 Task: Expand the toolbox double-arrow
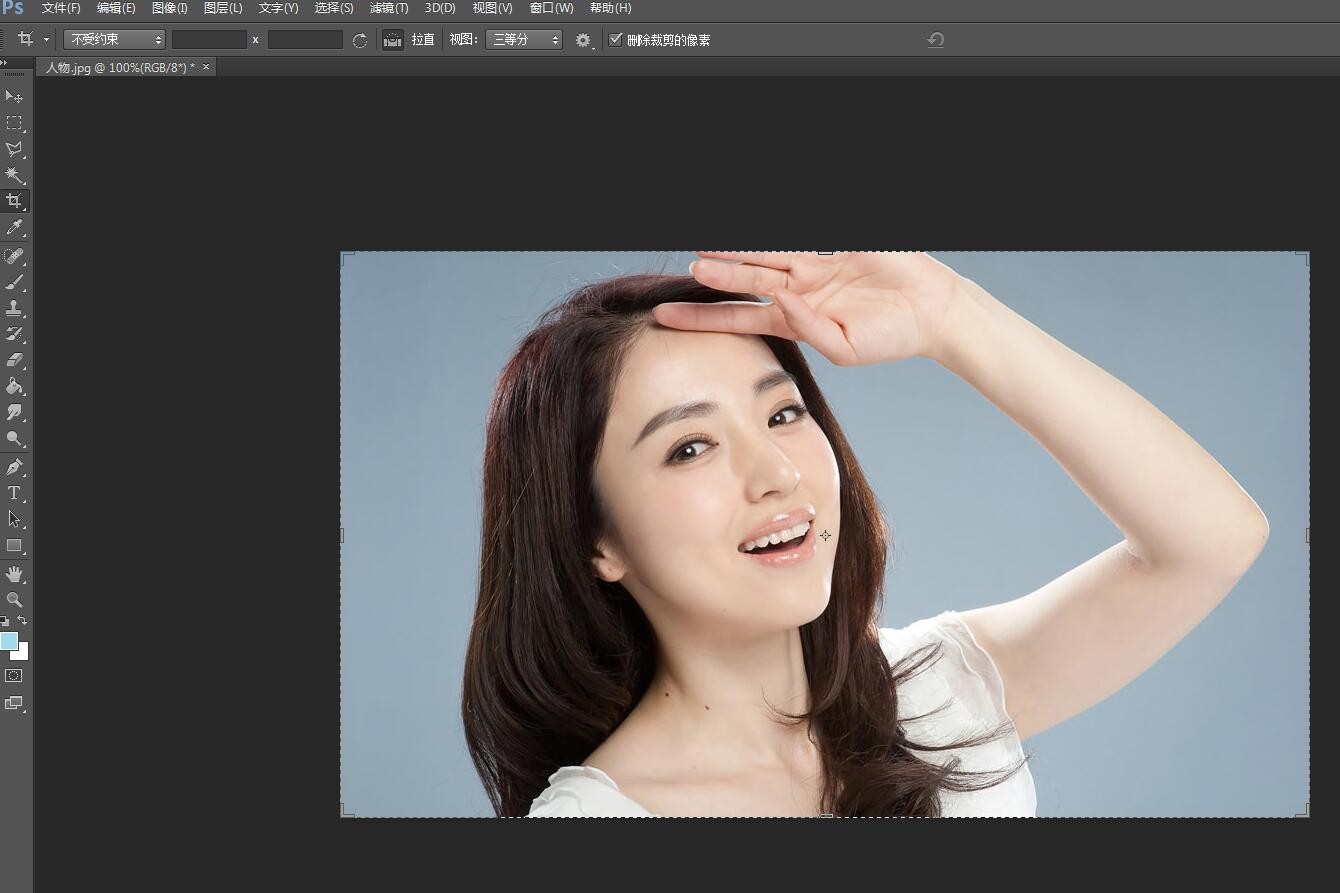(x=4, y=62)
